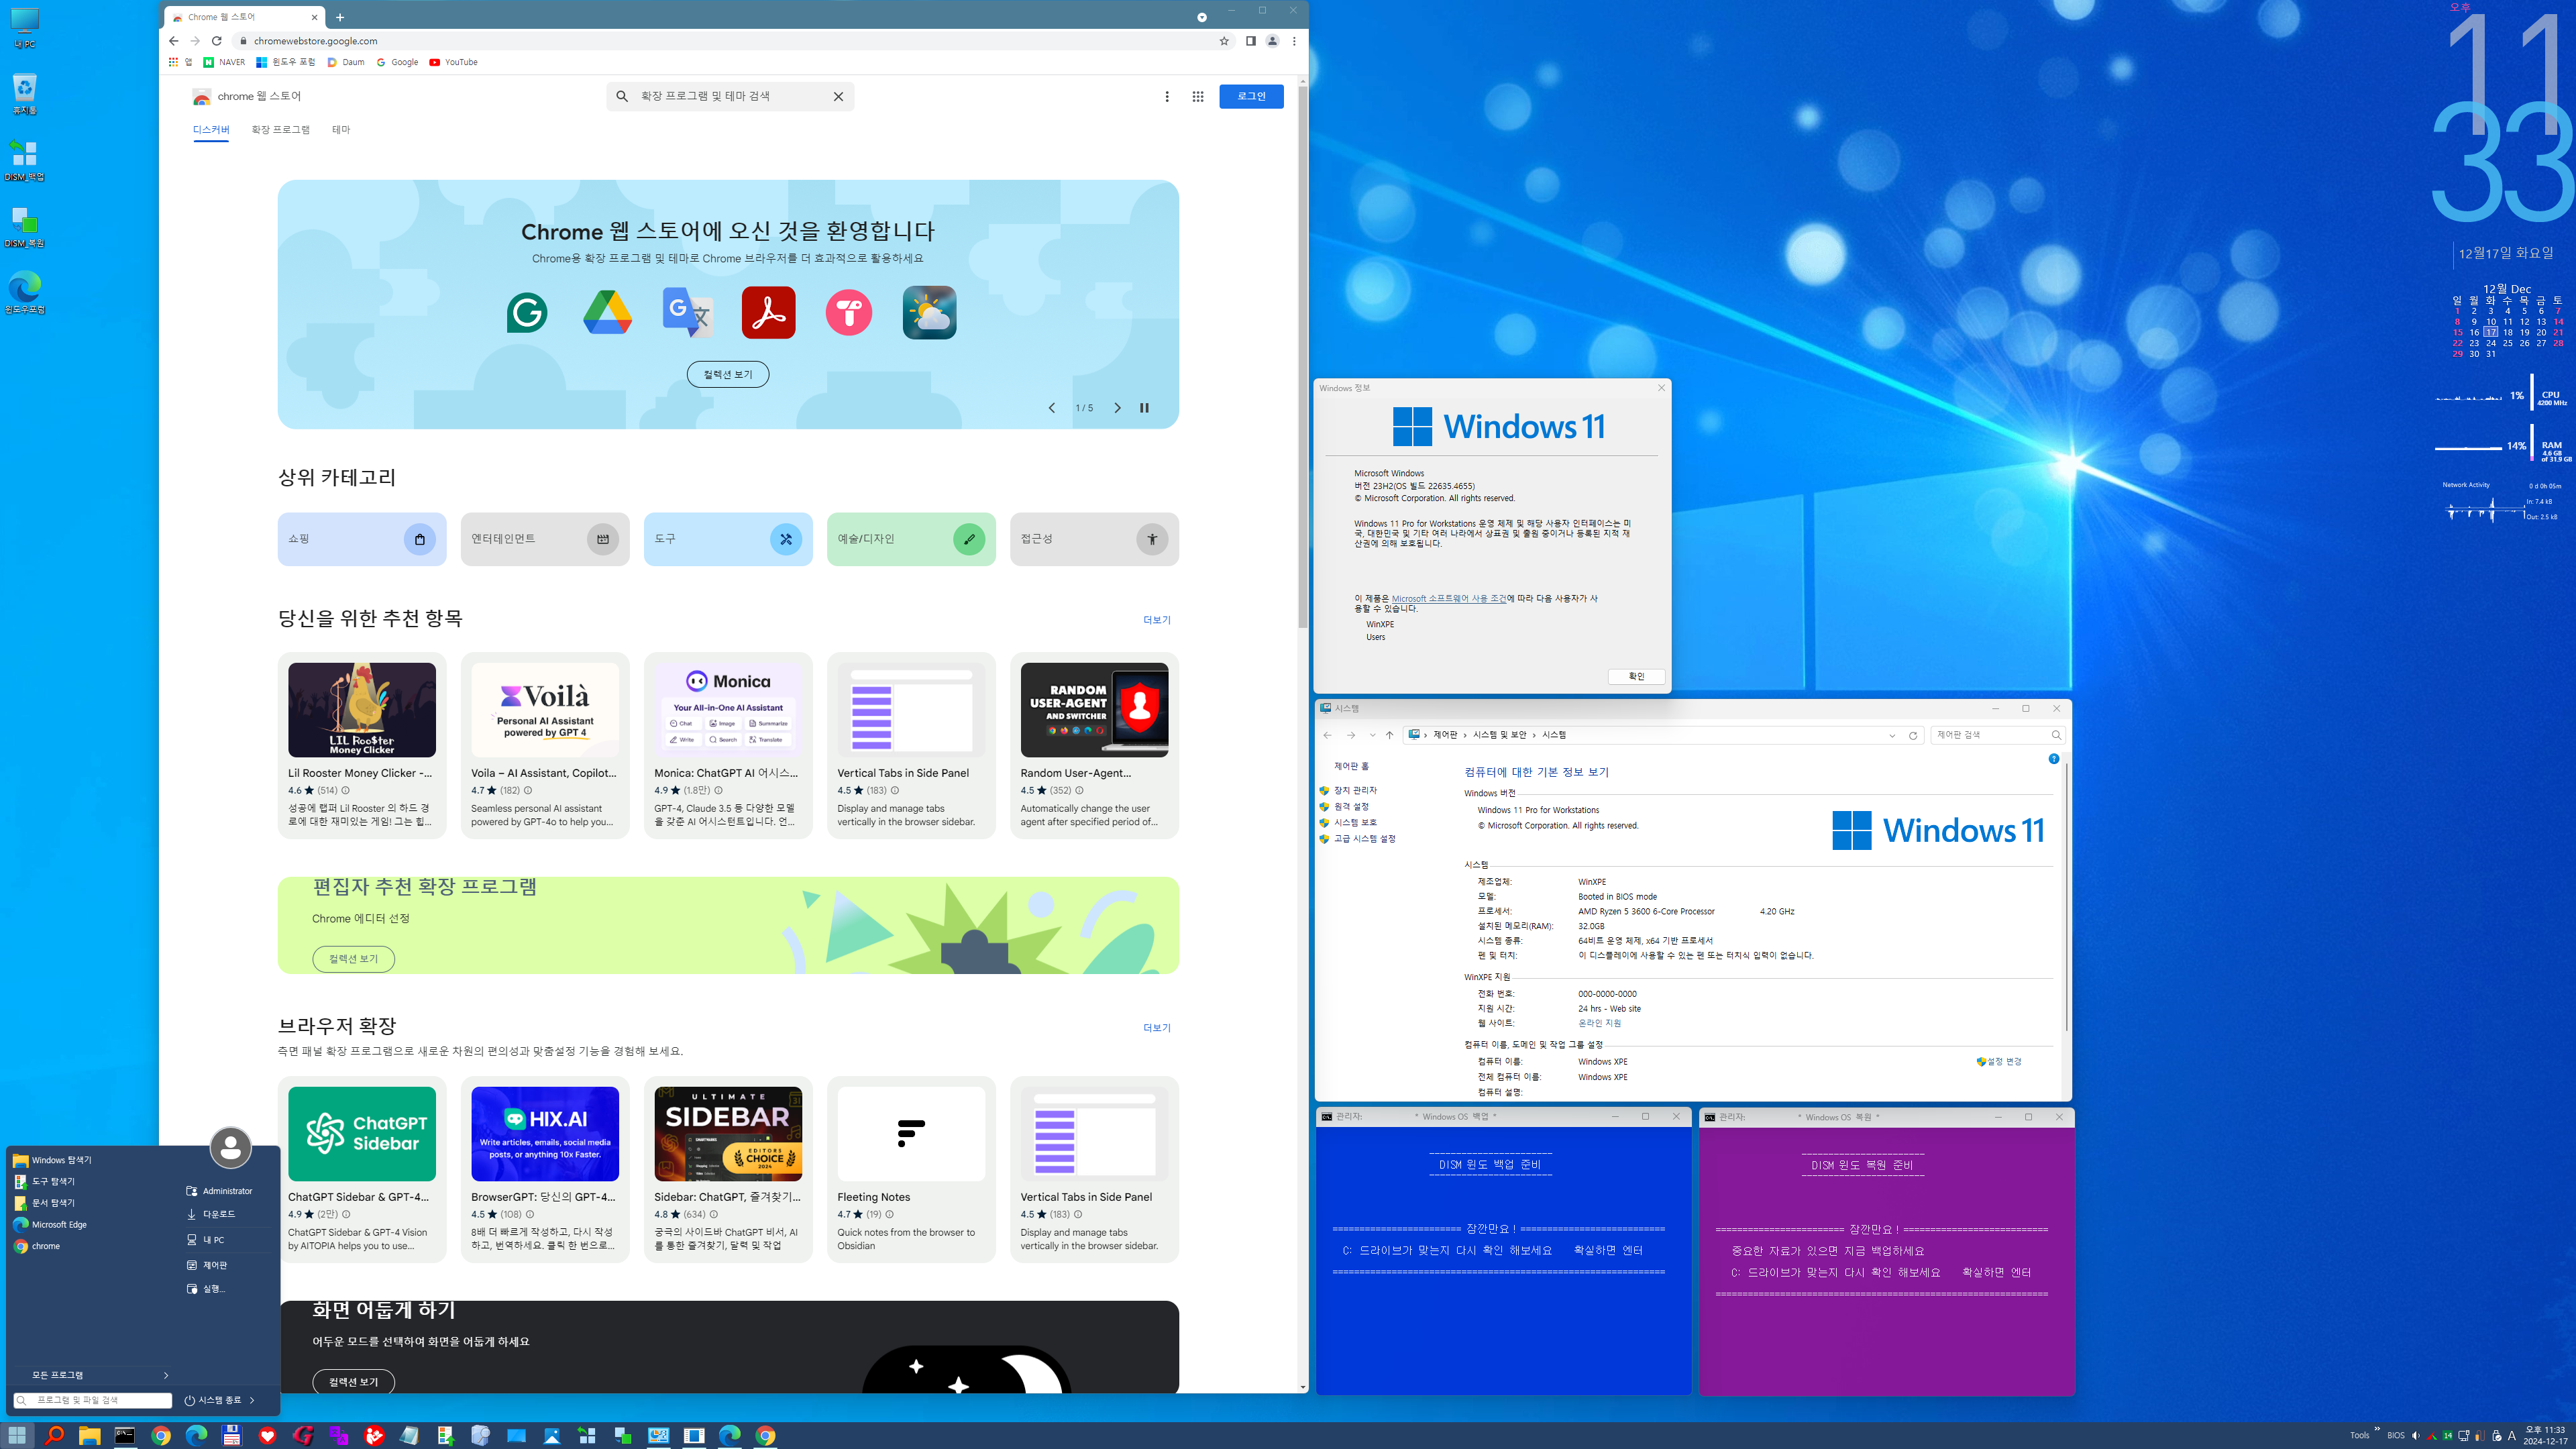Clear the web store search box with X

(838, 97)
